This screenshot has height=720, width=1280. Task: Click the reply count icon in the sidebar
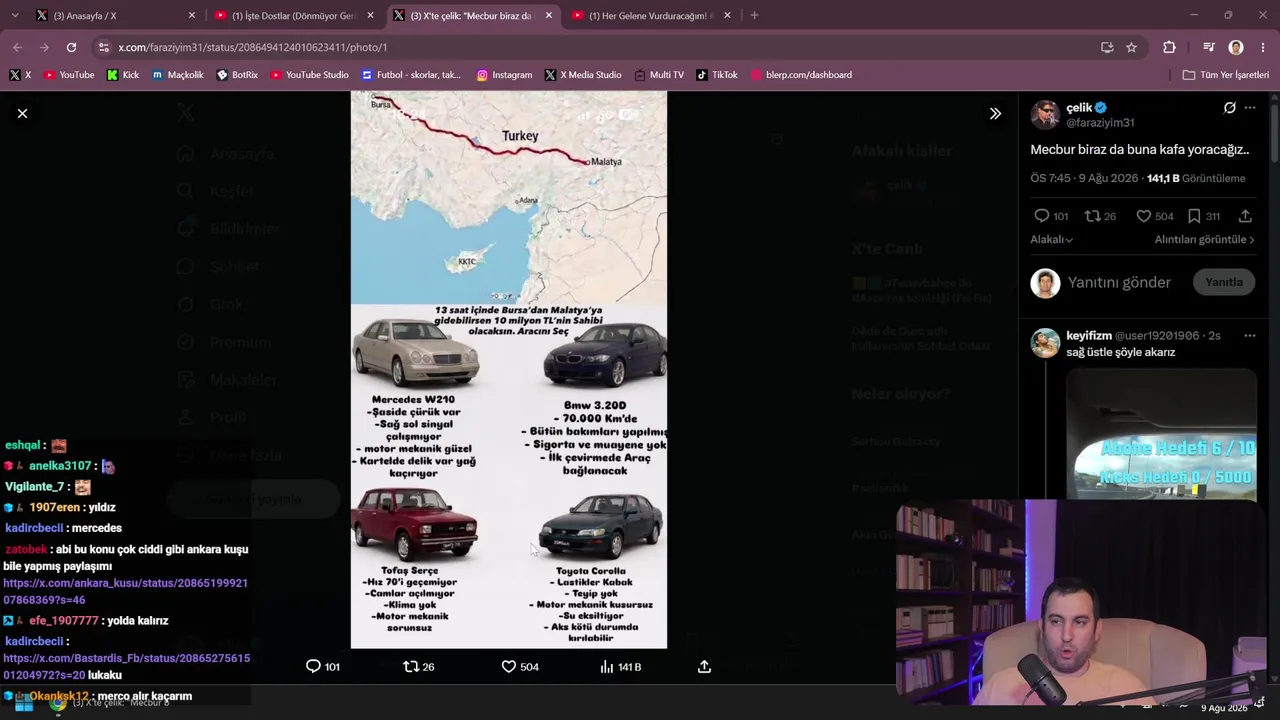1041,216
